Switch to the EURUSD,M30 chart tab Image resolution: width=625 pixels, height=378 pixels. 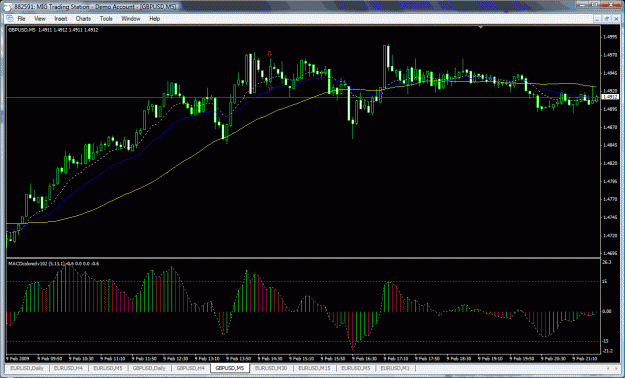point(271,368)
